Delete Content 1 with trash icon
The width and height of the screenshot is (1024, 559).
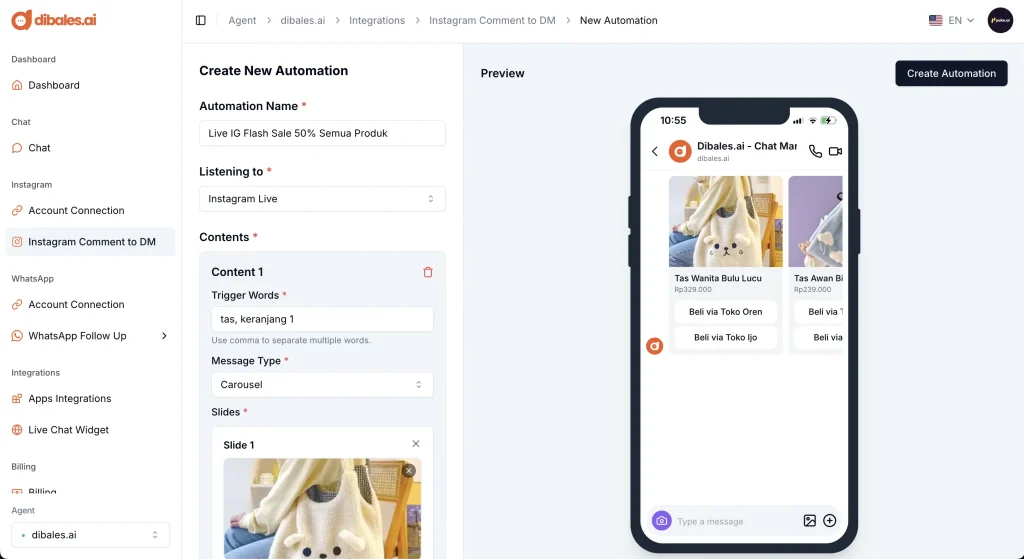(x=428, y=272)
